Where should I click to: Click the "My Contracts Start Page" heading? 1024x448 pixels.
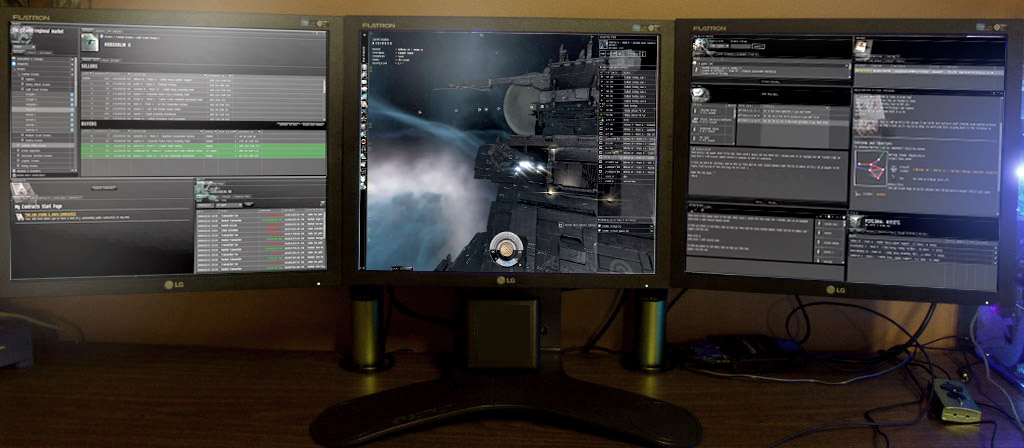click(40, 206)
